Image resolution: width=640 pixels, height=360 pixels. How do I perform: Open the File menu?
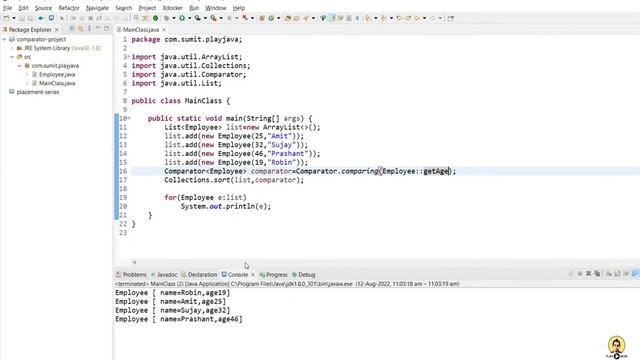click(7, 8)
